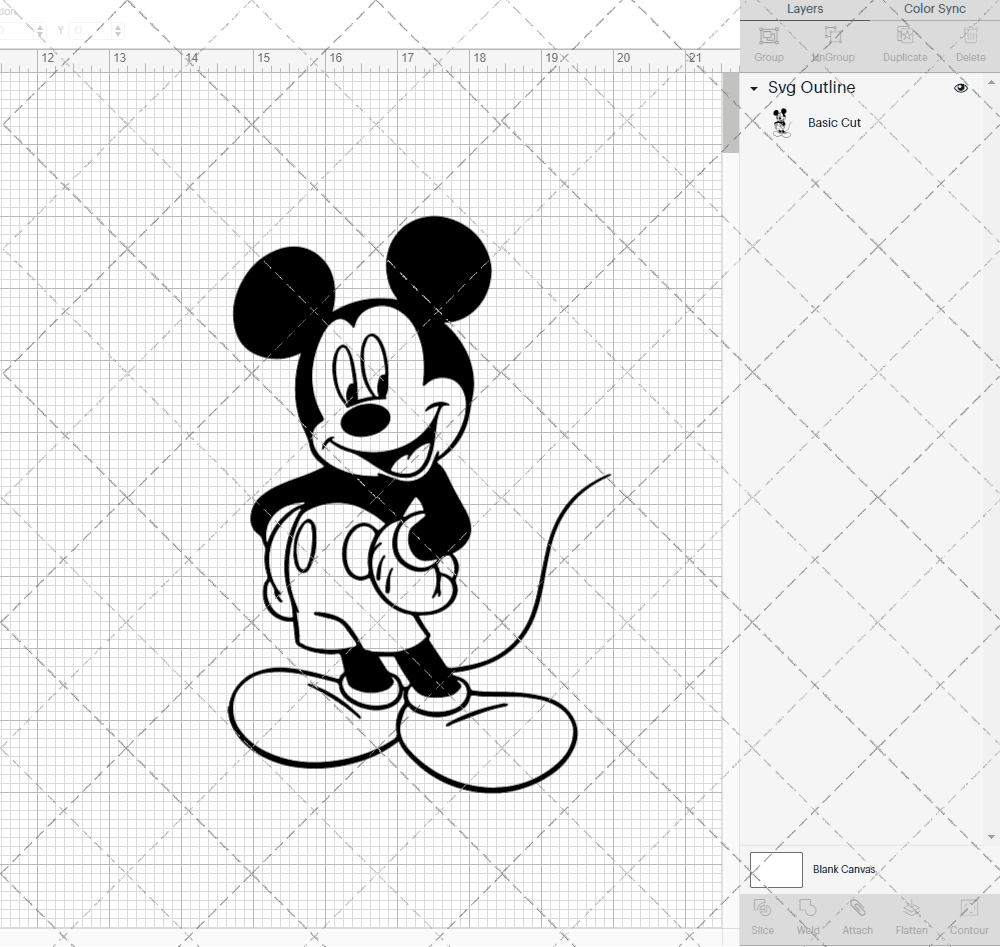The height and width of the screenshot is (947, 1000).
Task: Click the UnGroup icon
Action: click(832, 35)
